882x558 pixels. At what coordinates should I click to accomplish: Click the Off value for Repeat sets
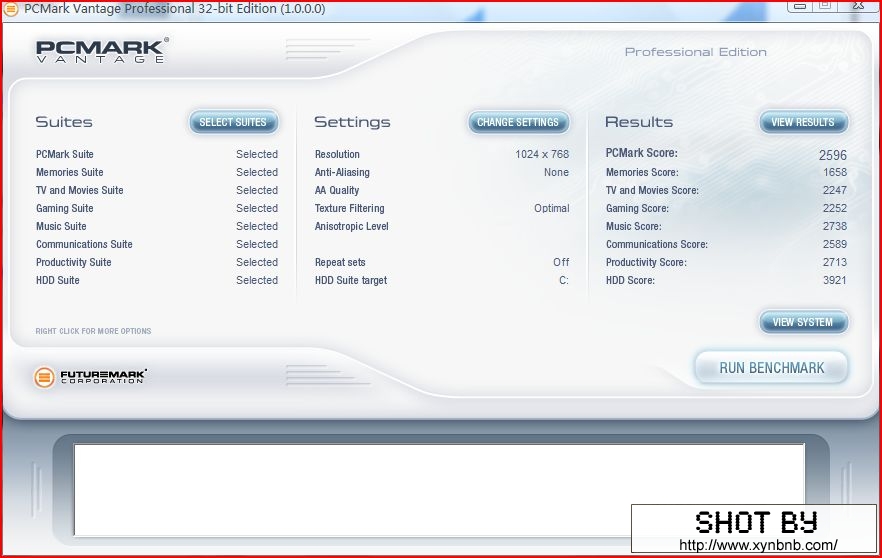click(x=561, y=262)
